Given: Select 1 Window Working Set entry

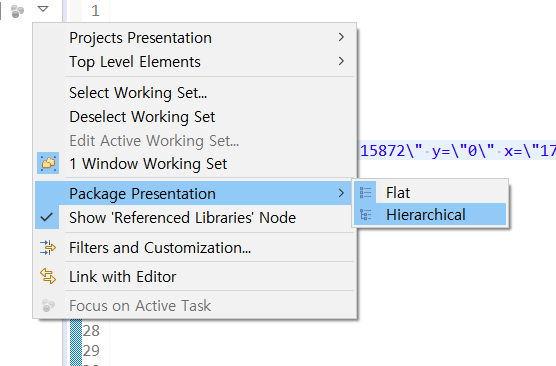Looking at the screenshot, I should tap(194, 163).
